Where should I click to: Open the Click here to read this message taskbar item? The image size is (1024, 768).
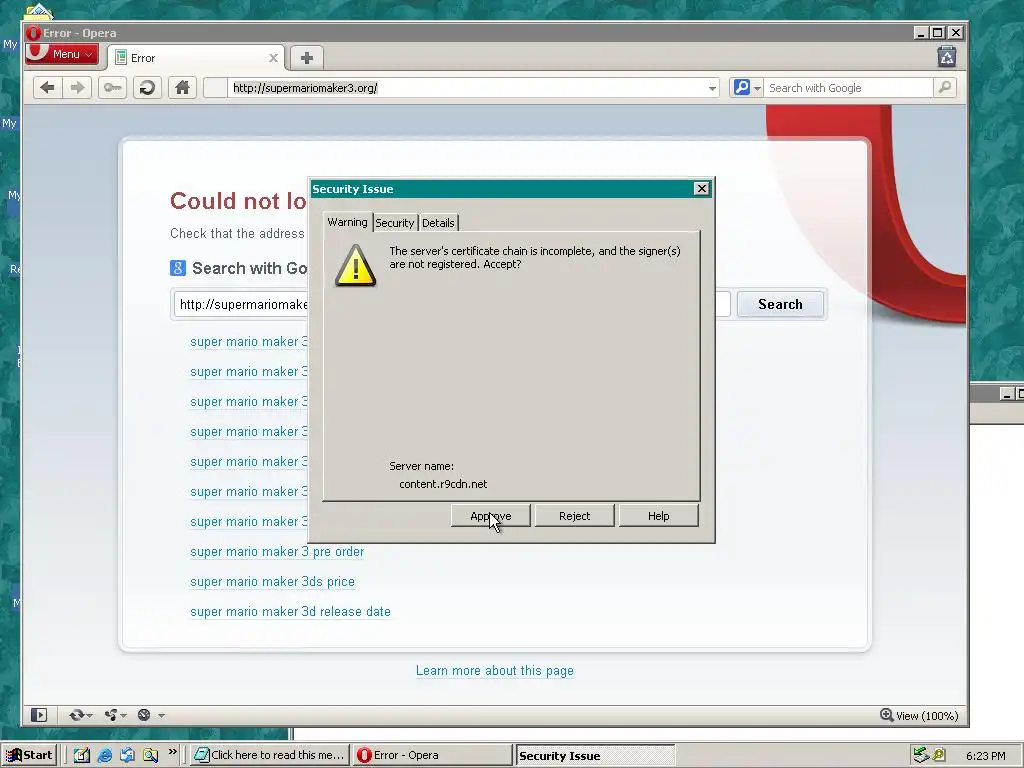tap(269, 756)
